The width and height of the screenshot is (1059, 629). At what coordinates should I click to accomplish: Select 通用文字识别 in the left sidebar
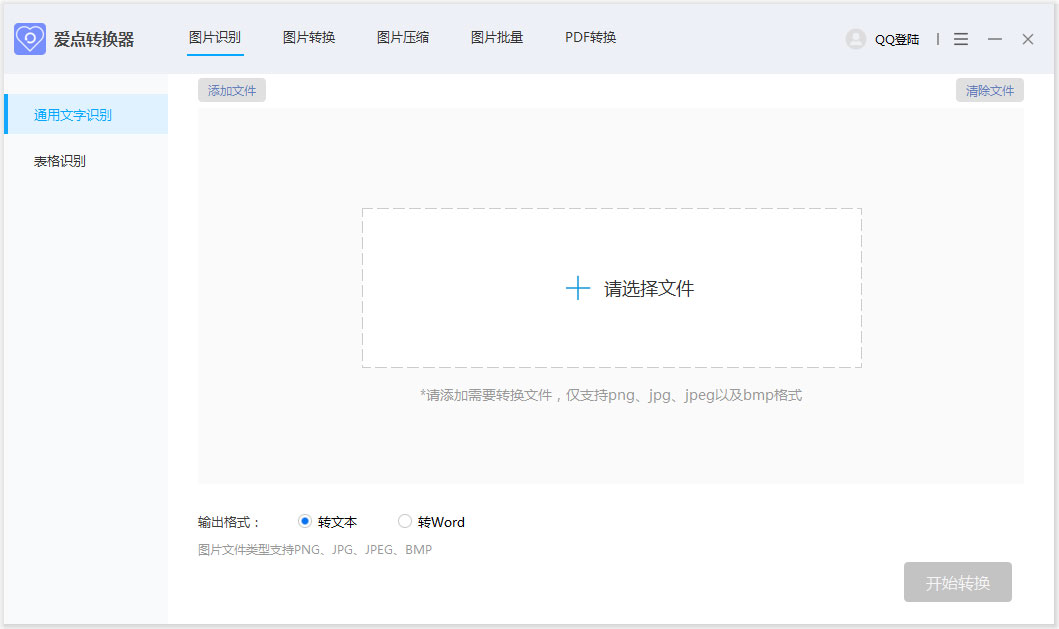coord(73,113)
